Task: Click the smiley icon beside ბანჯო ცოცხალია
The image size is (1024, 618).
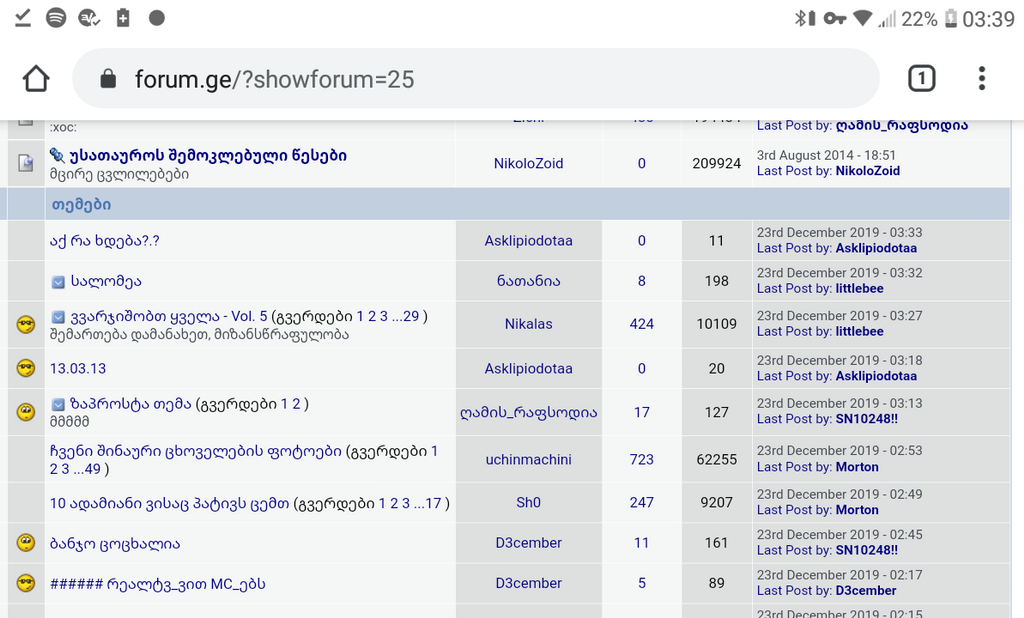Action: point(26,543)
